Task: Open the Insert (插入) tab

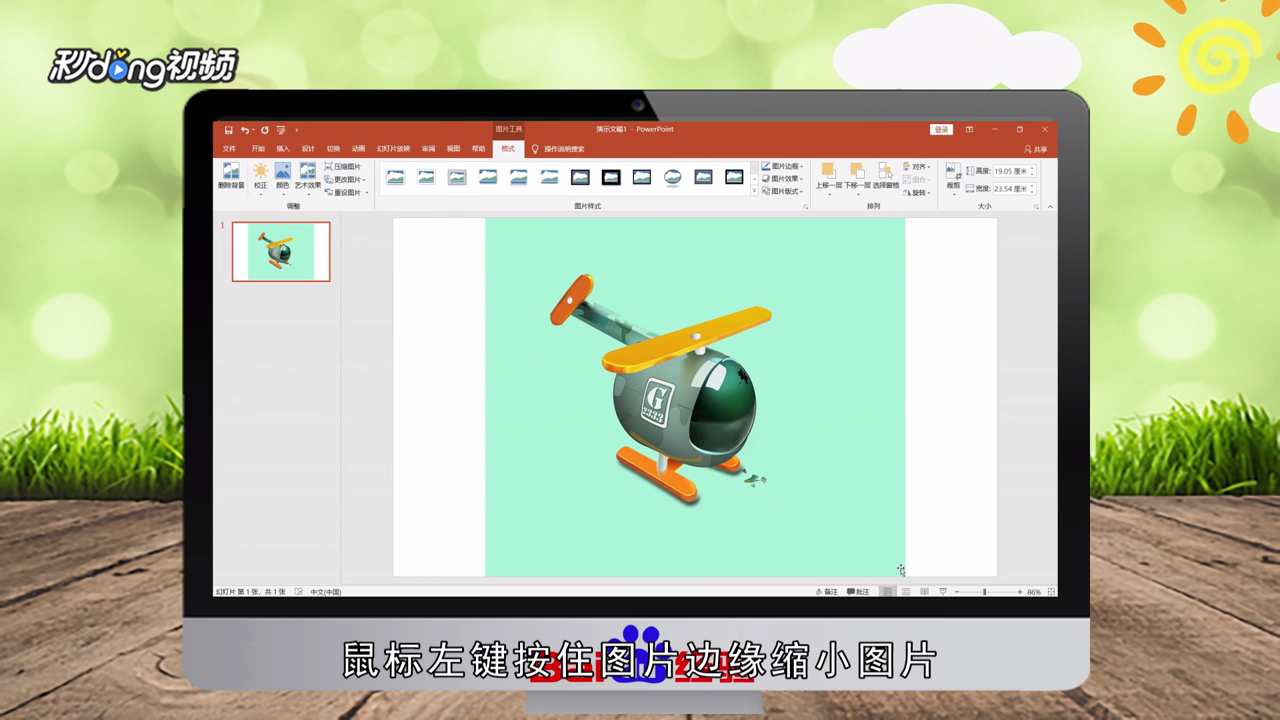Action: [x=283, y=149]
